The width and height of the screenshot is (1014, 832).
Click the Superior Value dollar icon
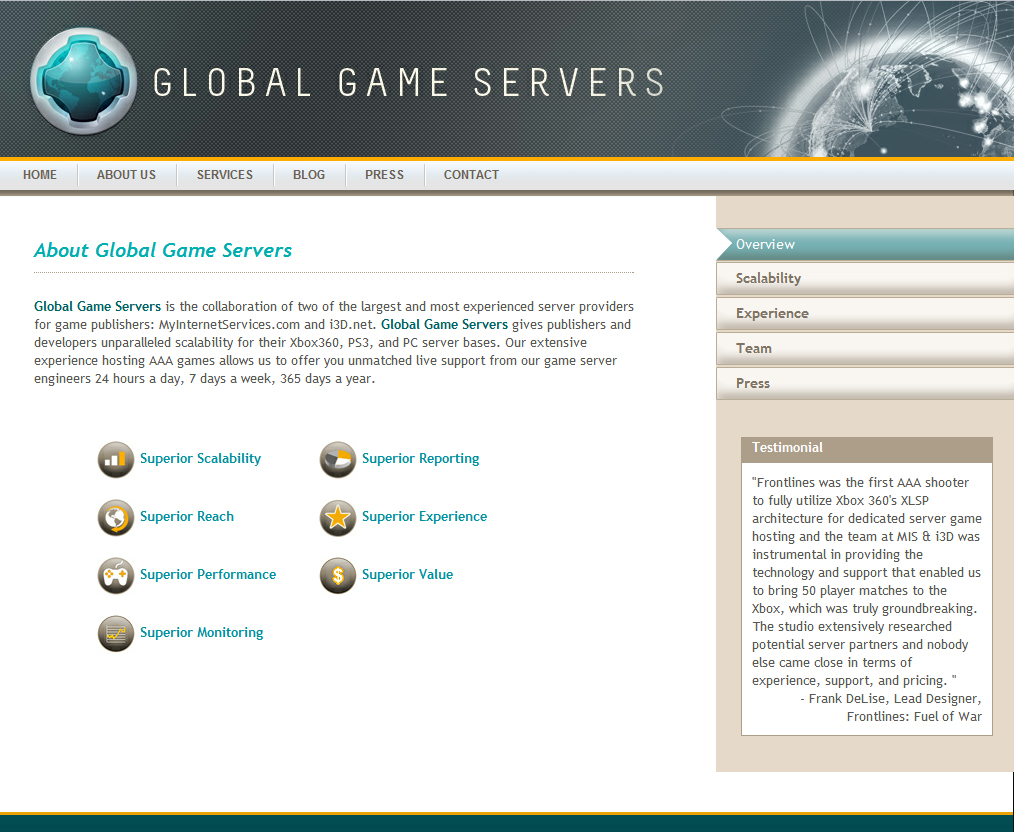[x=338, y=575]
